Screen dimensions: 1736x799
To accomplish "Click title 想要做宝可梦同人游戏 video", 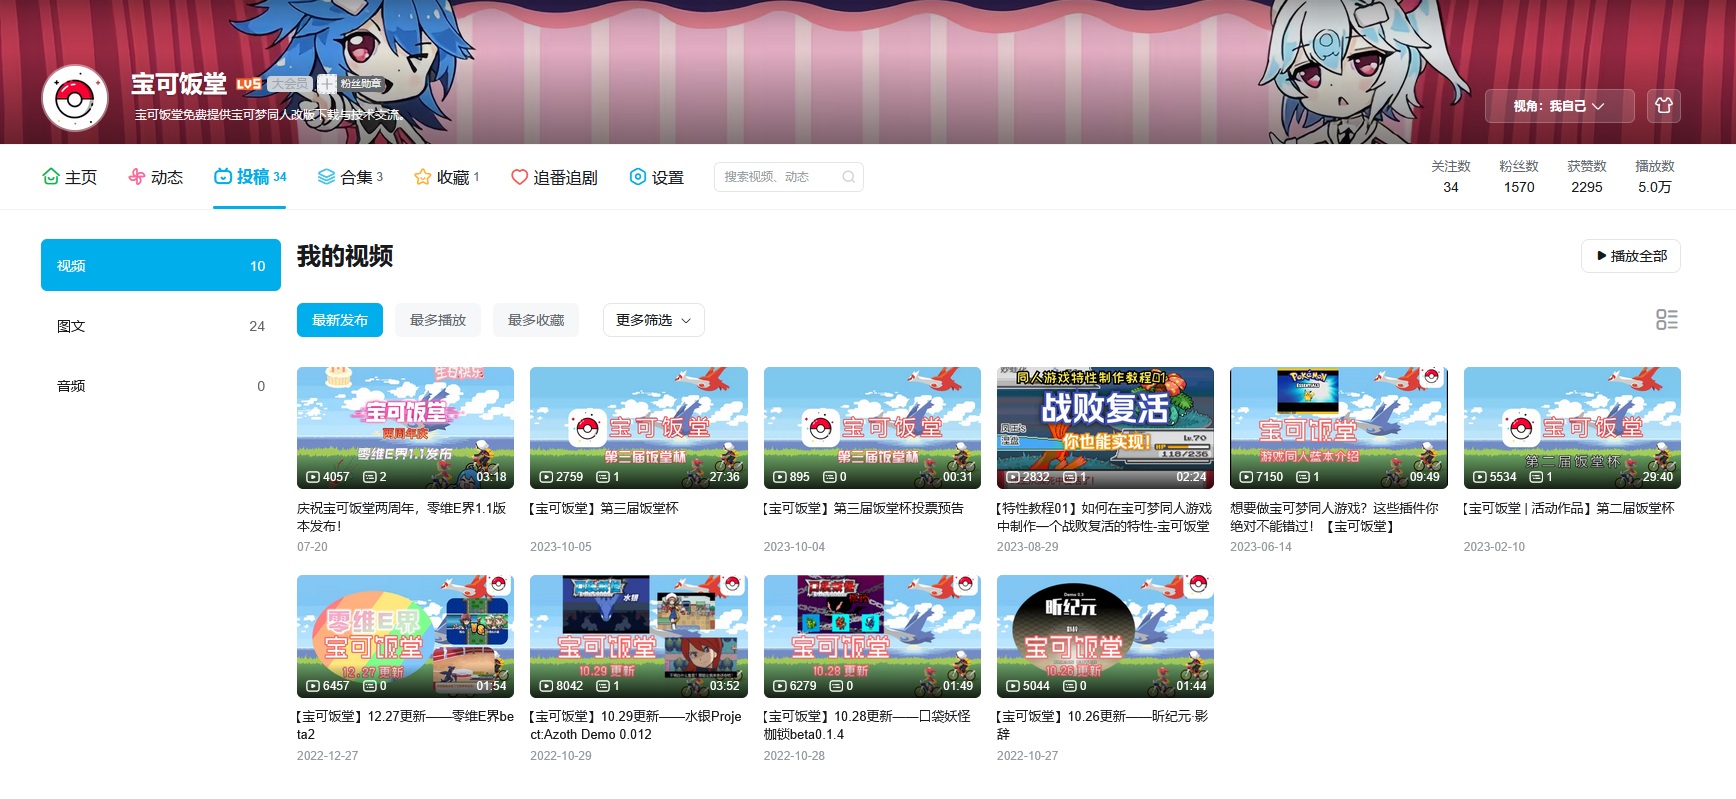I will [1335, 517].
